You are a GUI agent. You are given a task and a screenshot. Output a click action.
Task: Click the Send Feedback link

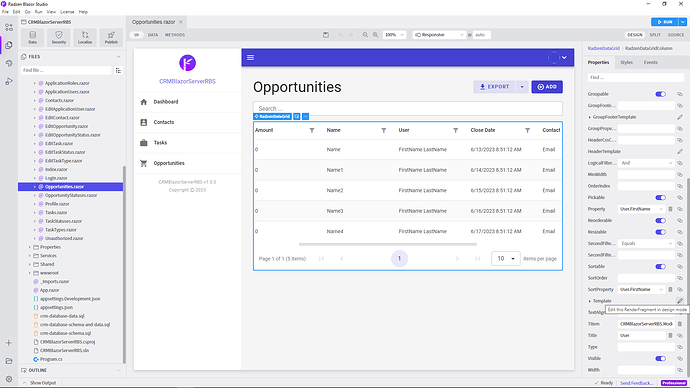(x=636, y=383)
